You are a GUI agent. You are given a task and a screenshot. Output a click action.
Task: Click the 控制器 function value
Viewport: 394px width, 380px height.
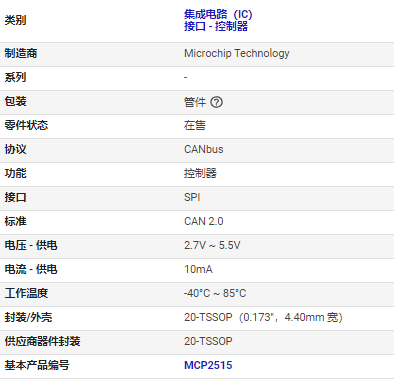click(x=200, y=173)
